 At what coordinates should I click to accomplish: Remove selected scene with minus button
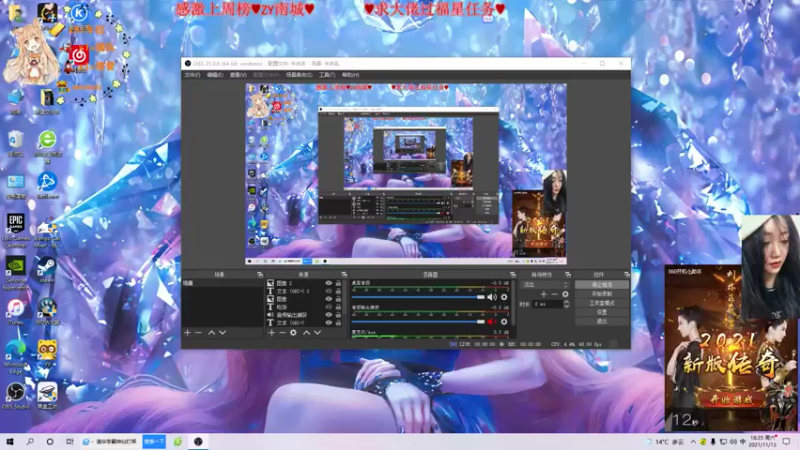pyautogui.click(x=198, y=333)
